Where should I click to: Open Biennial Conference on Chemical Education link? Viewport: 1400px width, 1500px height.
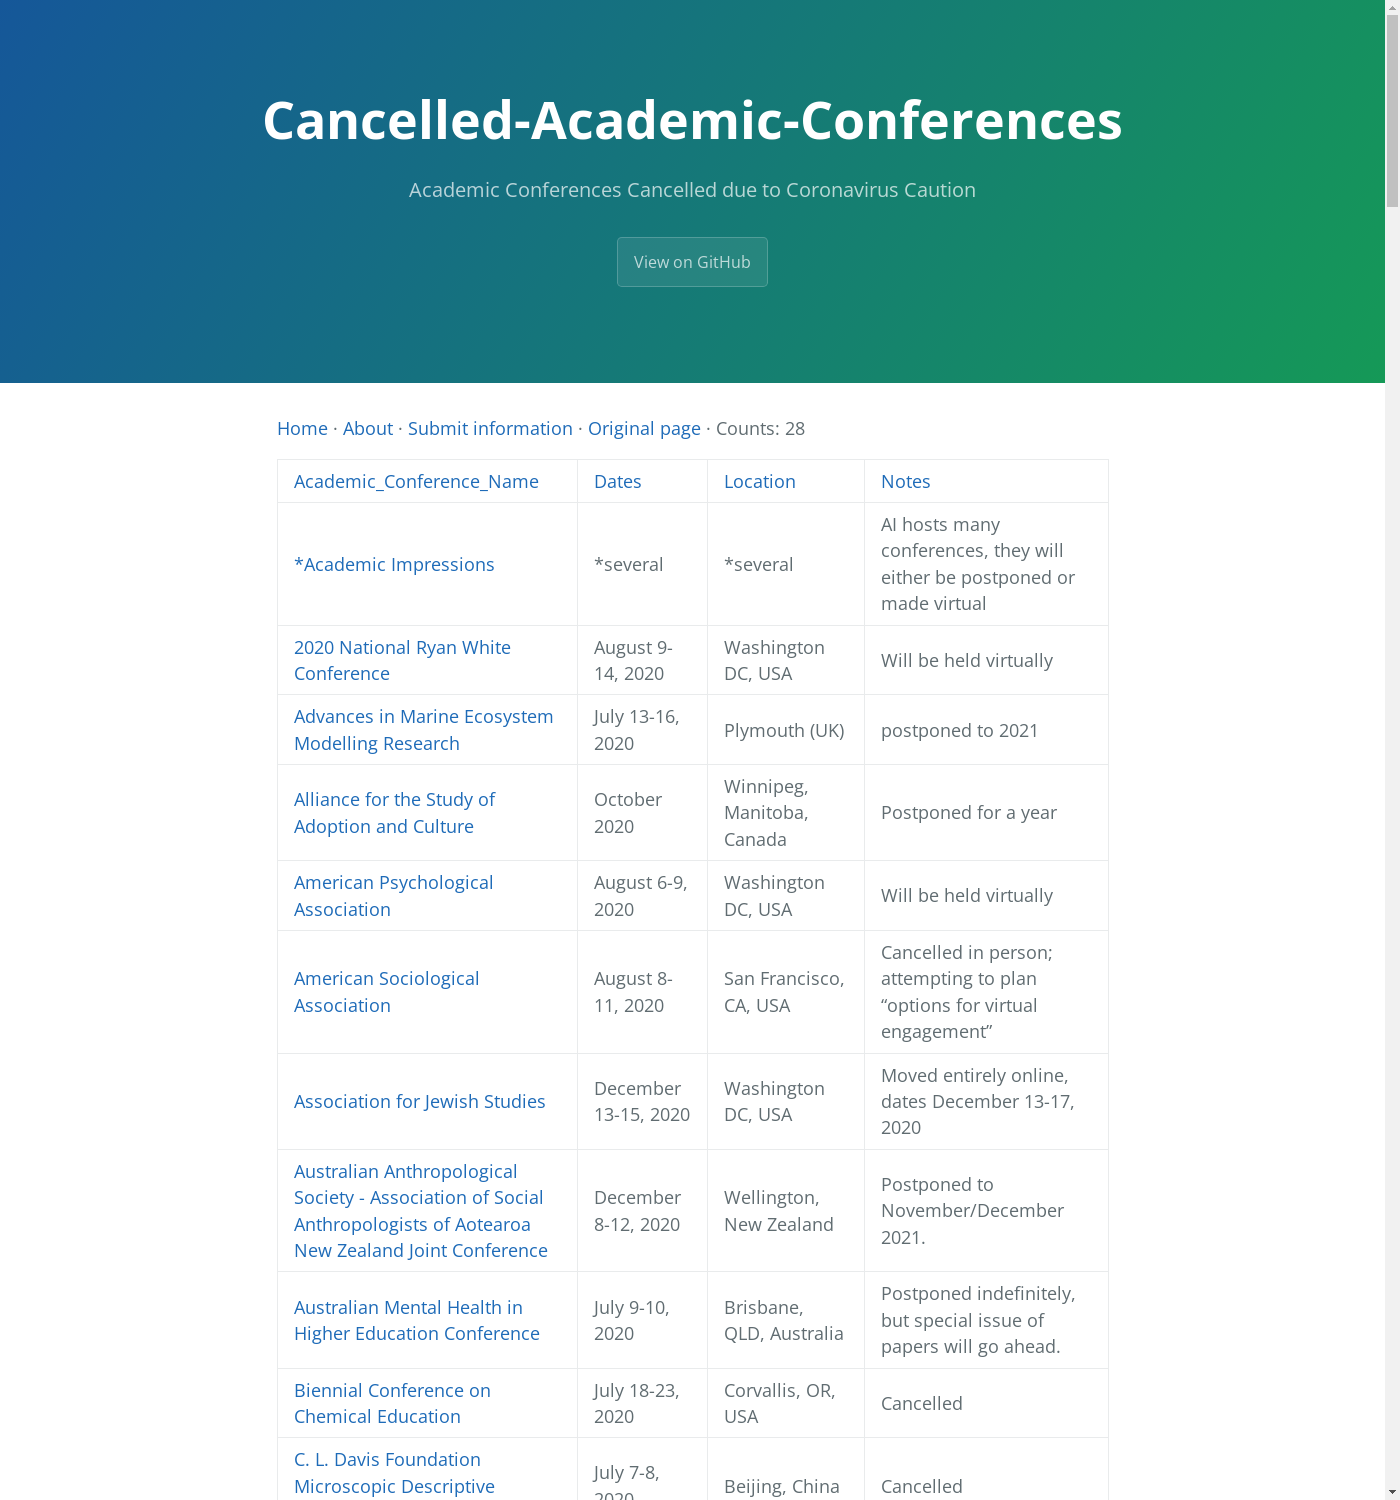point(392,1403)
